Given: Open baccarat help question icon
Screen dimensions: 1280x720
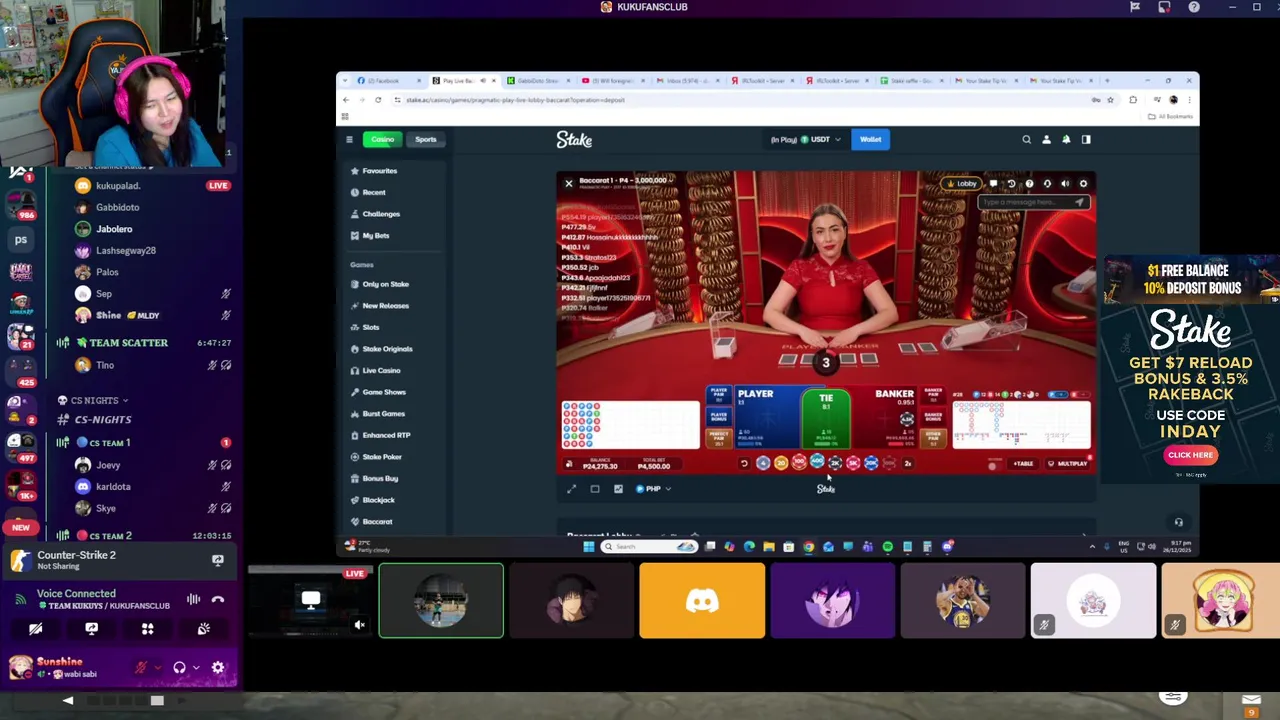Looking at the screenshot, I should pyautogui.click(x=1029, y=184).
